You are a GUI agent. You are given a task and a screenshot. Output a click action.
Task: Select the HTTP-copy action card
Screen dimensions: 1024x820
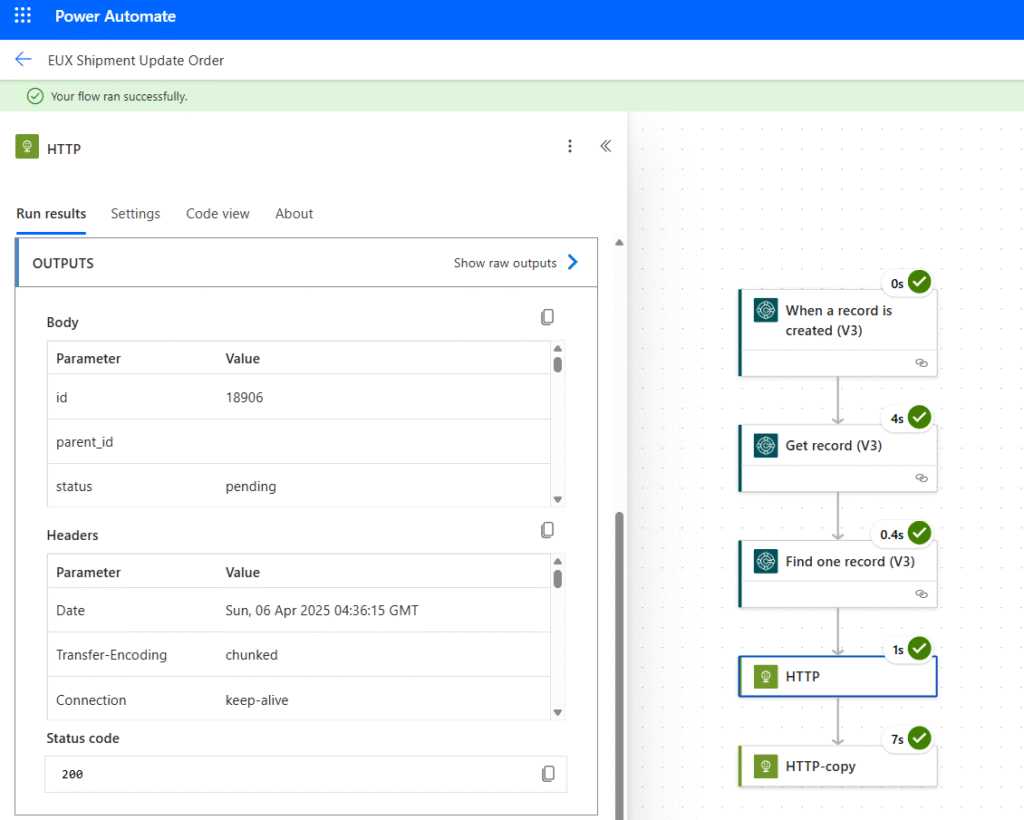click(x=838, y=766)
